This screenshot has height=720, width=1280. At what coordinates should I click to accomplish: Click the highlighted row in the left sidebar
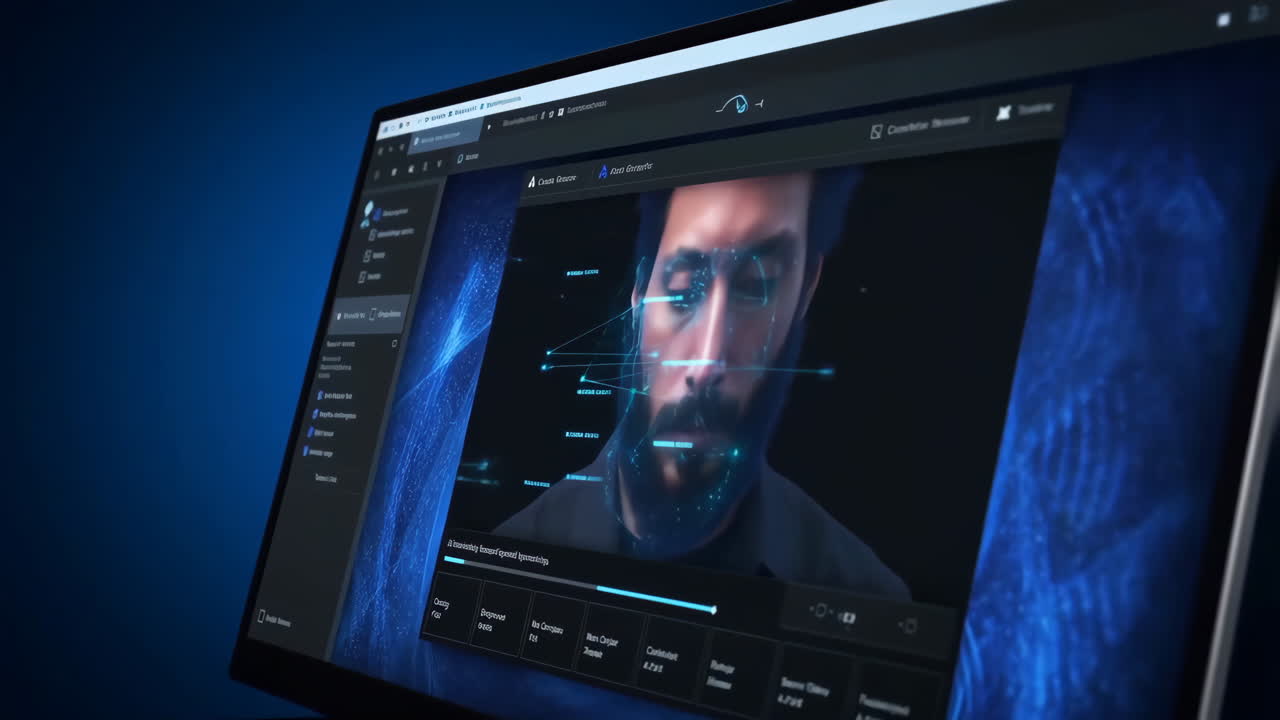pos(369,314)
